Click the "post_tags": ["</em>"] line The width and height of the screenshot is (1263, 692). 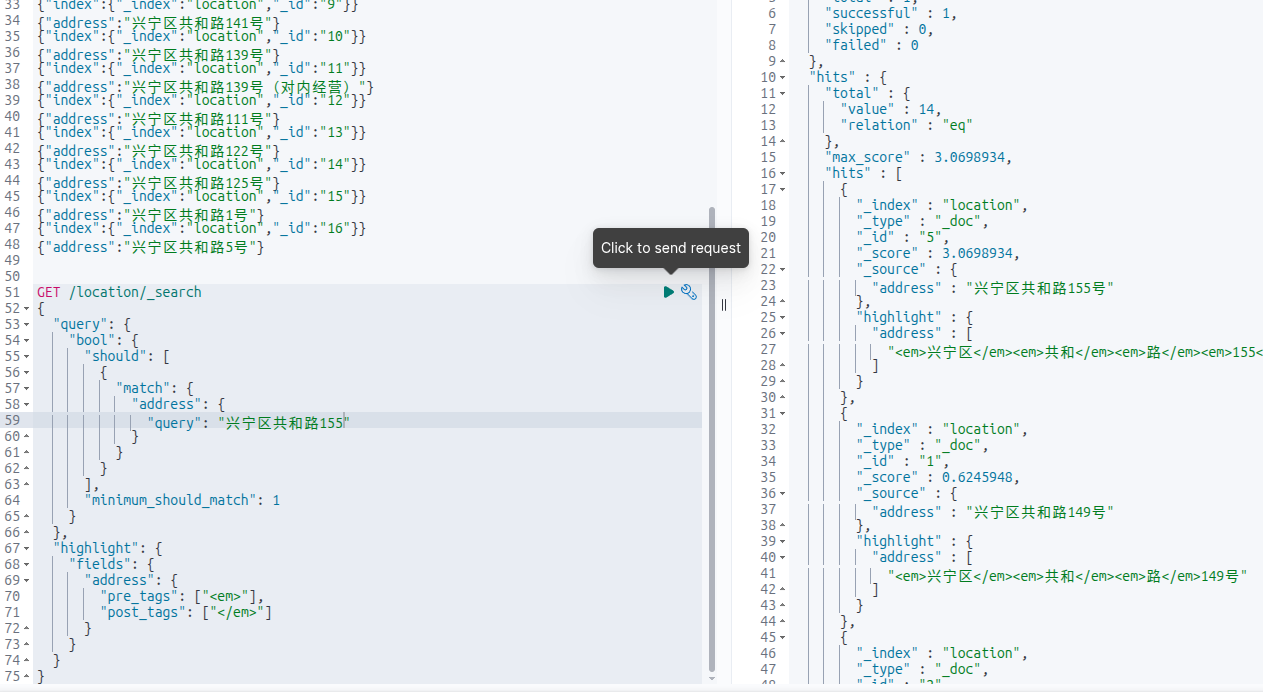click(x=187, y=612)
